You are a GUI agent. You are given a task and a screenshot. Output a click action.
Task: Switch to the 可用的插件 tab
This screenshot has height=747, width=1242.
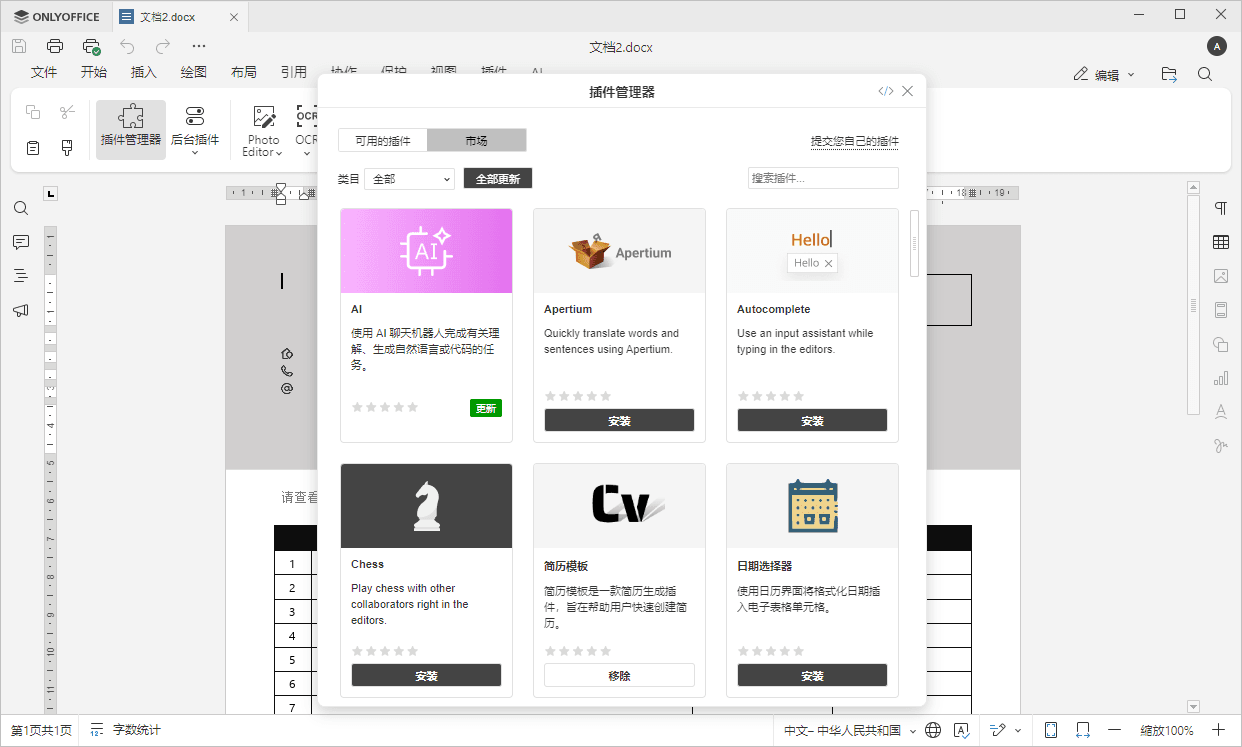click(382, 141)
